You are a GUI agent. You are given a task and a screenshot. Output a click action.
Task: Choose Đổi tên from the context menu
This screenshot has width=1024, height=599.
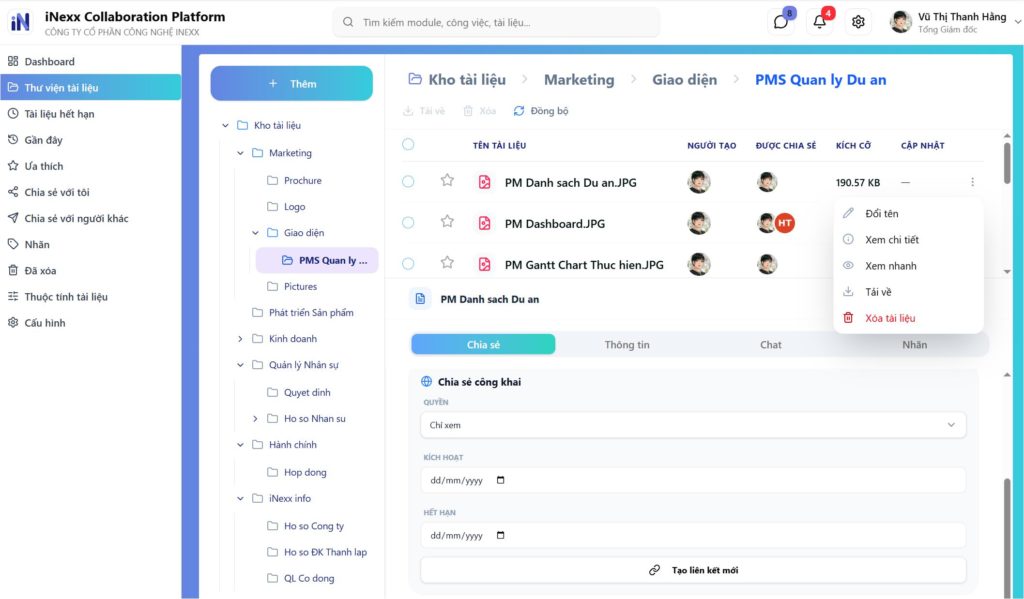[x=881, y=214]
